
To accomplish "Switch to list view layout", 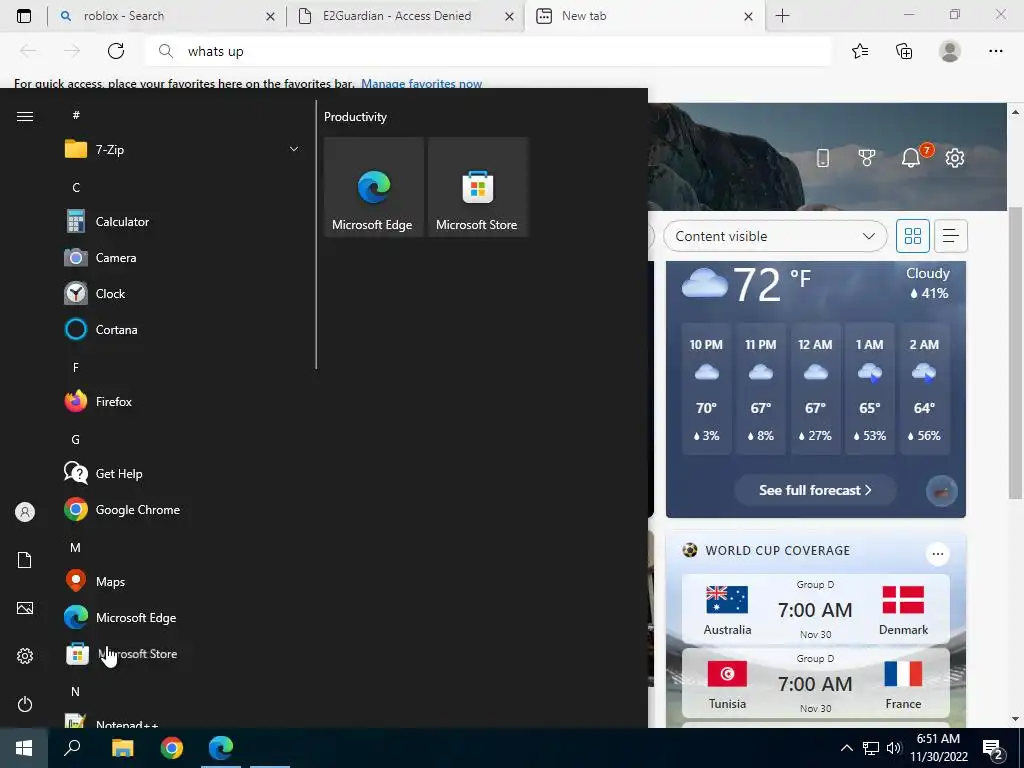I will click(951, 236).
